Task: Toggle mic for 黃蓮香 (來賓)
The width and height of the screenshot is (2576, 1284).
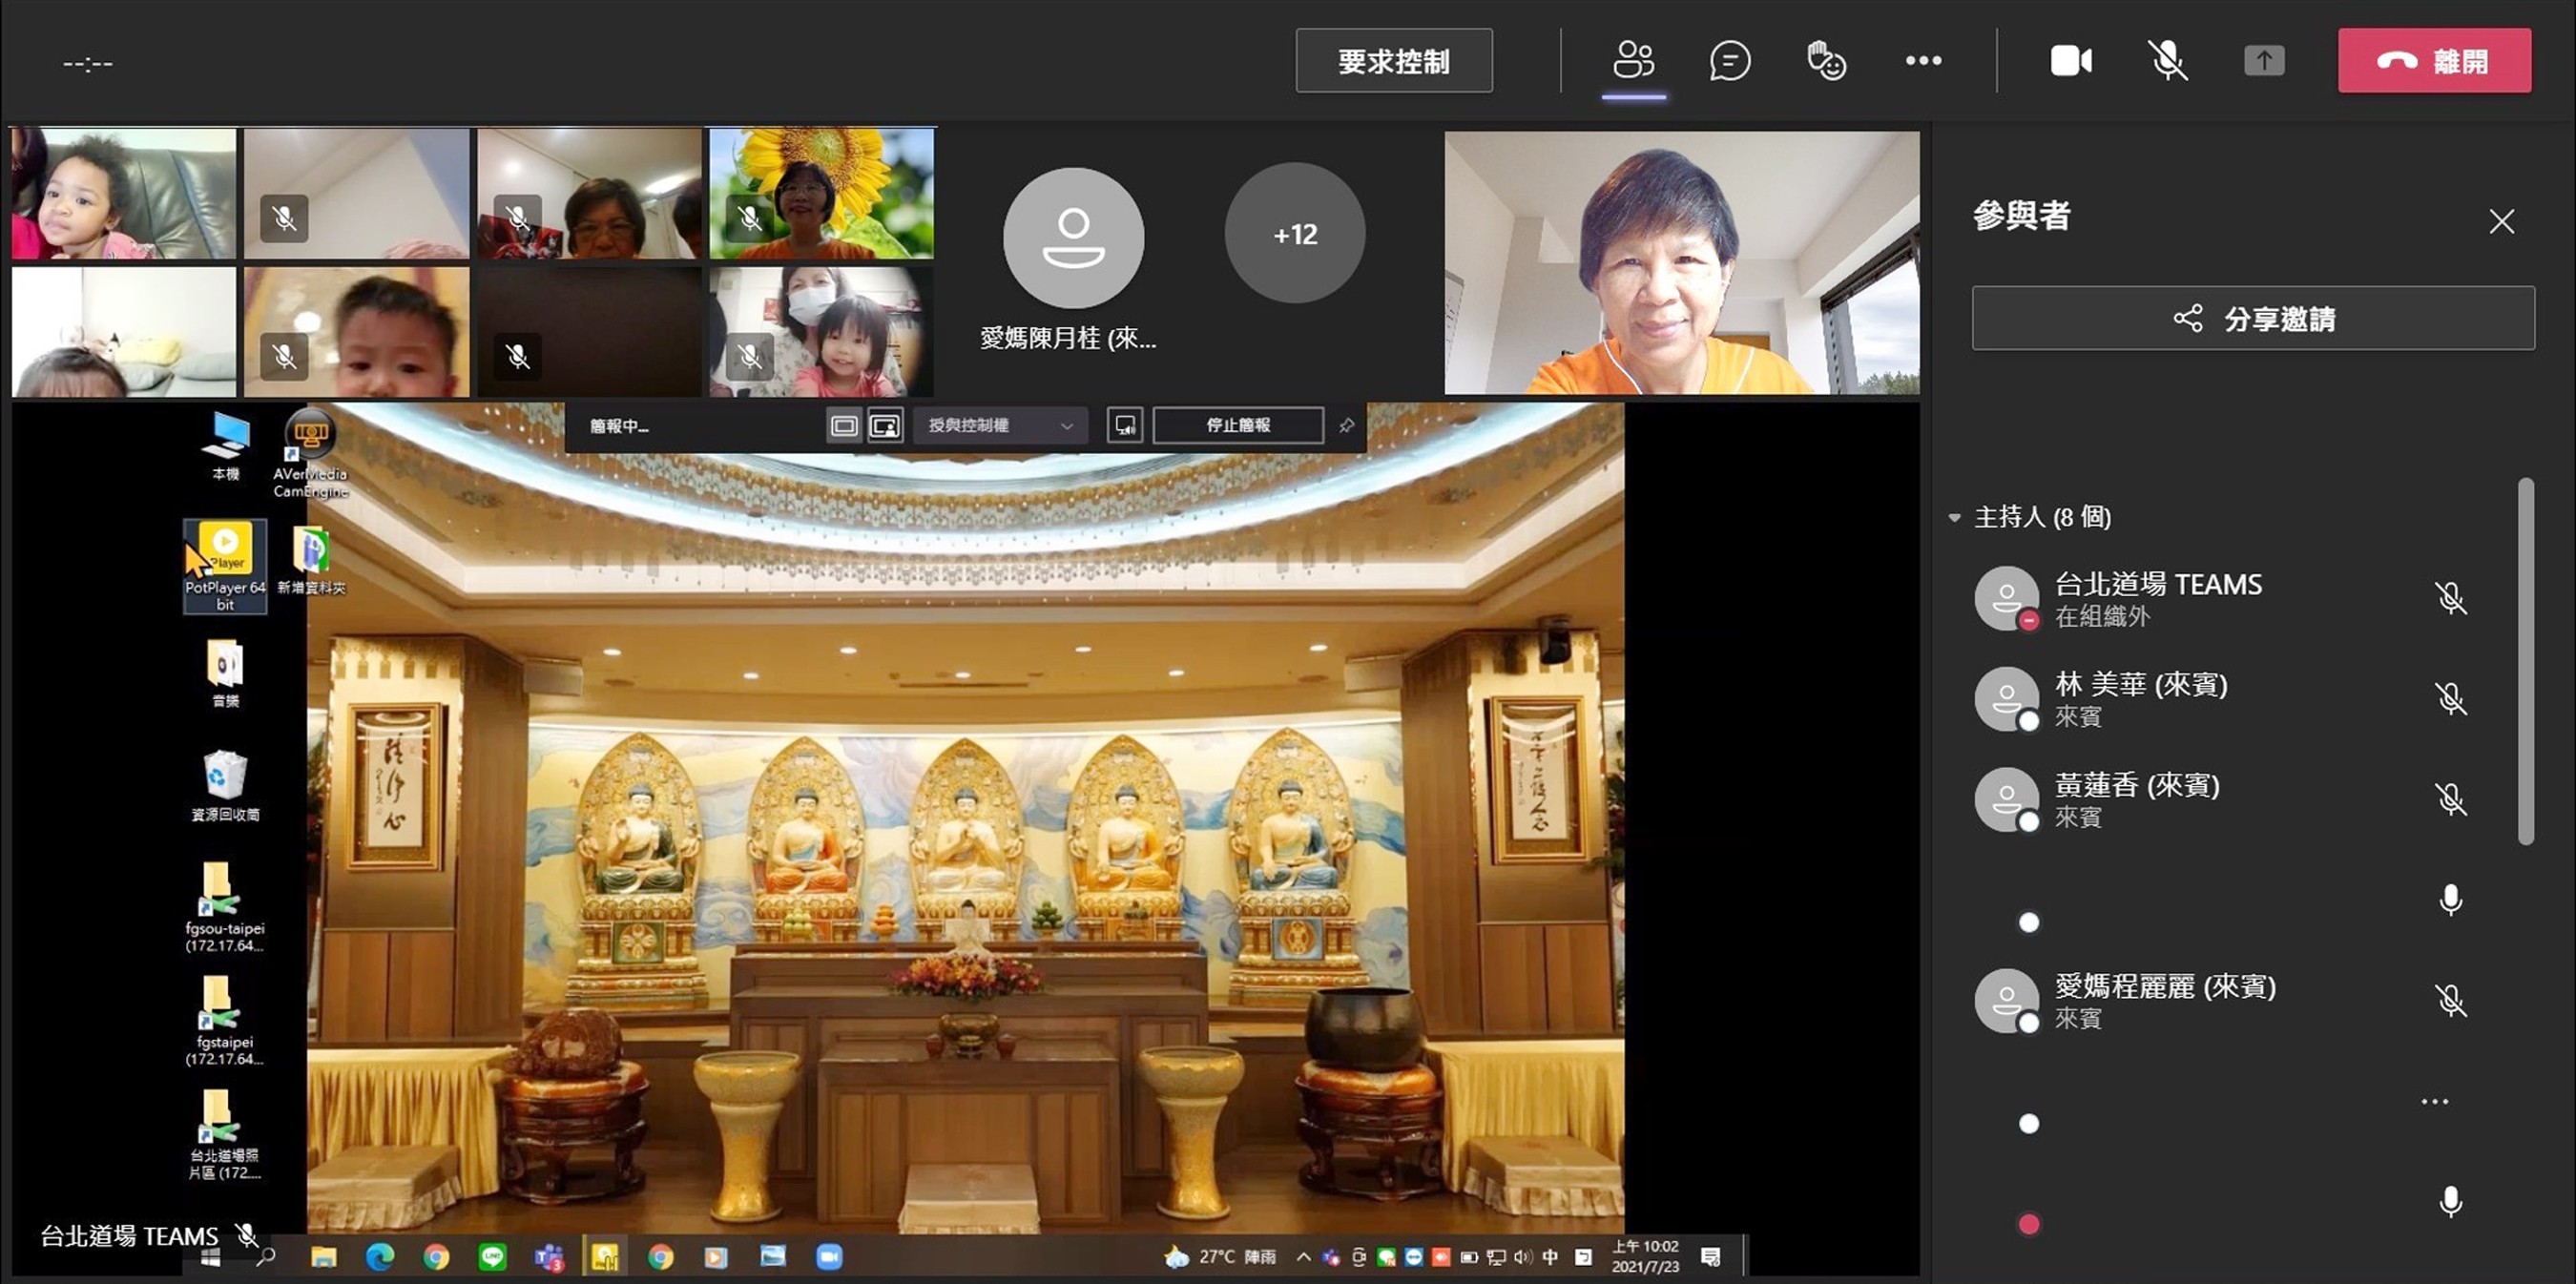Action: [x=2450, y=799]
